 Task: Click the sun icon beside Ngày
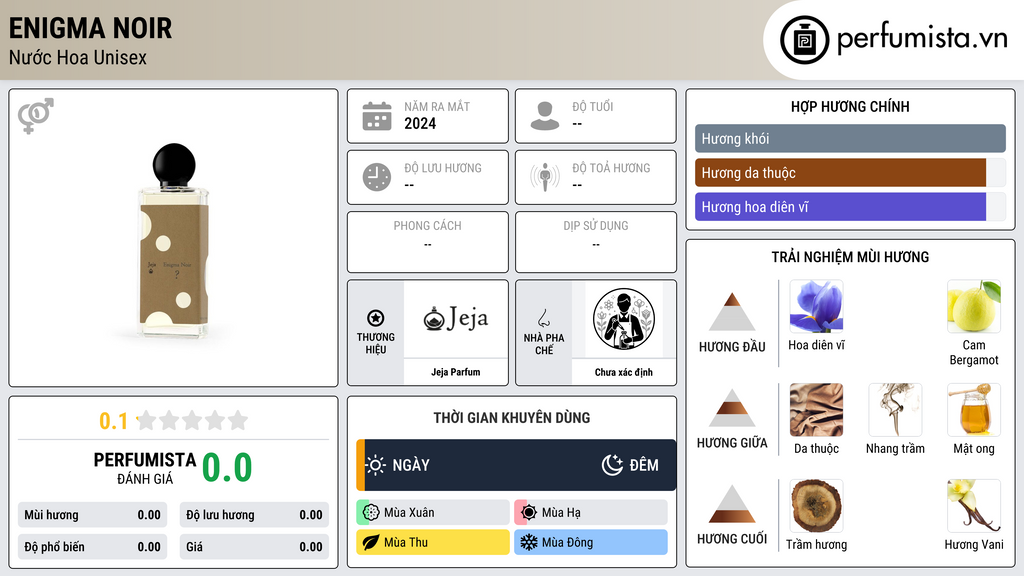click(x=376, y=465)
